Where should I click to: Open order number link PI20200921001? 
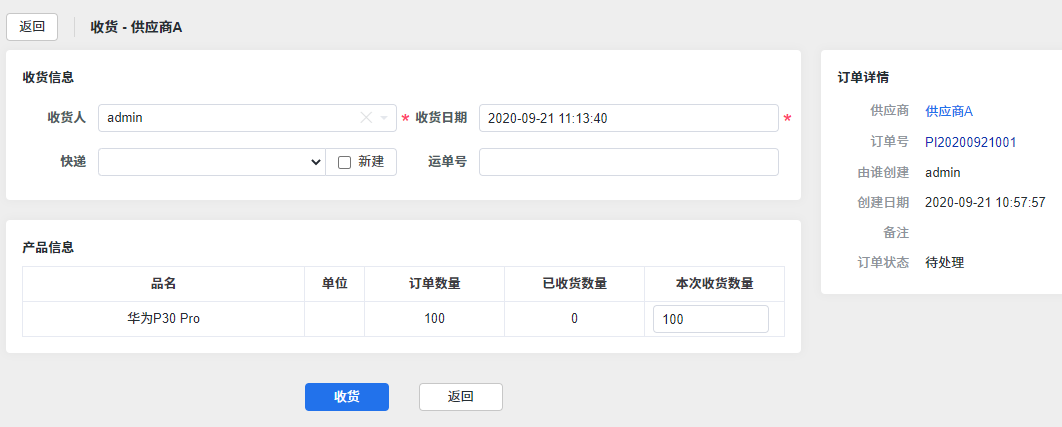tap(970, 142)
